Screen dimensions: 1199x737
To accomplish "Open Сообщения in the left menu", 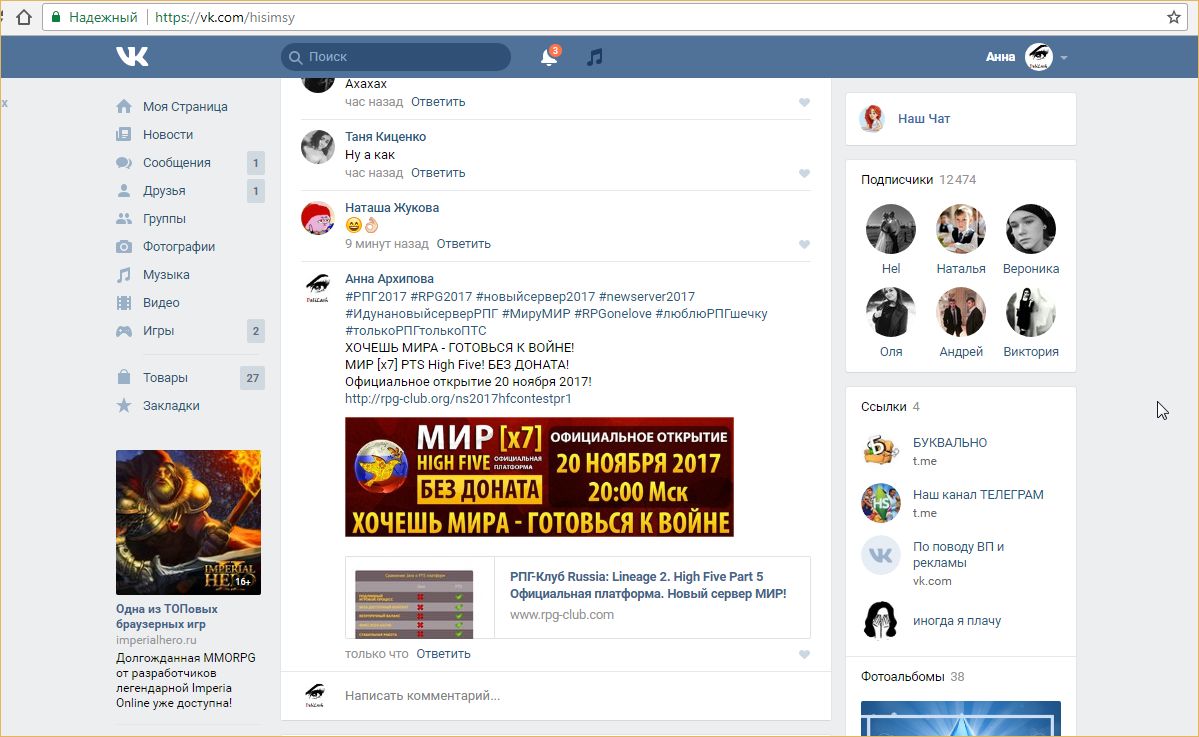I will [176, 163].
